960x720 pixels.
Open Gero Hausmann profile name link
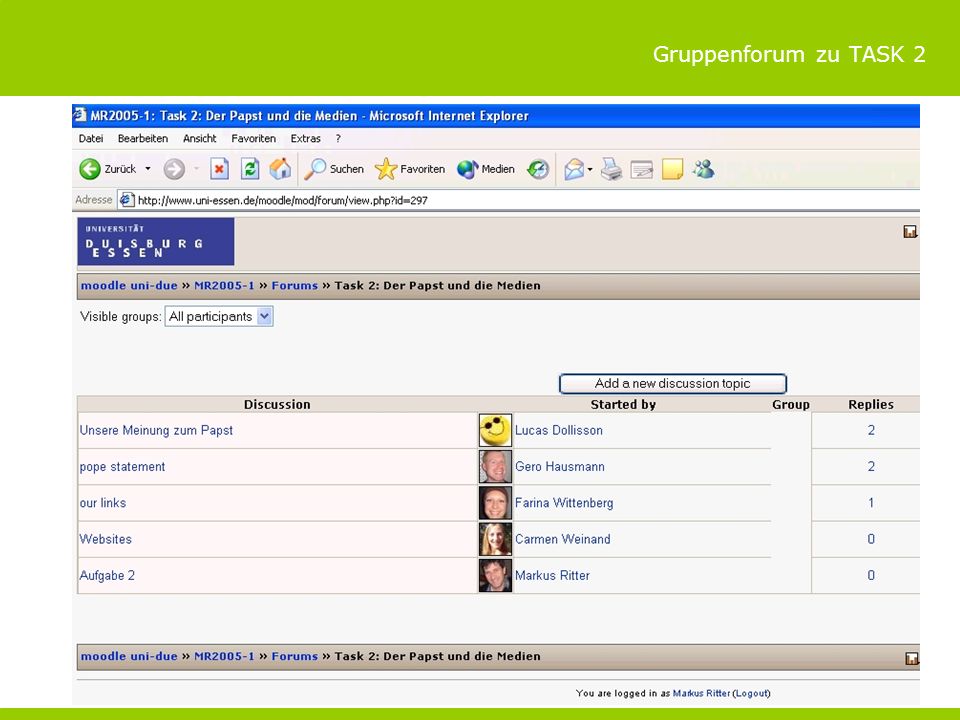(x=560, y=467)
